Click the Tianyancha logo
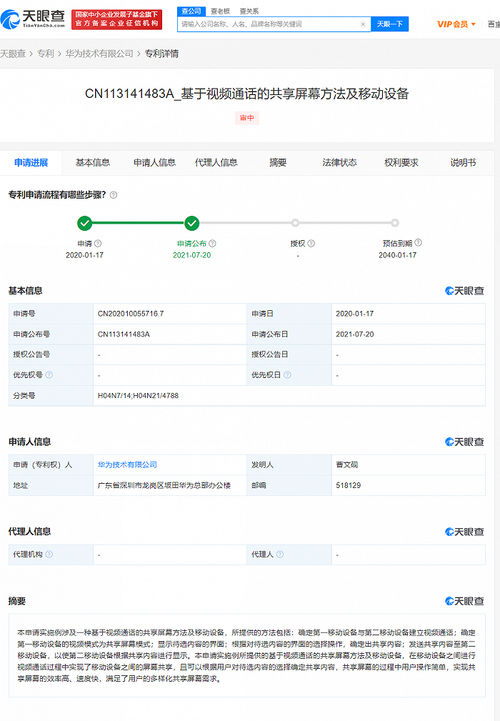 point(33,19)
